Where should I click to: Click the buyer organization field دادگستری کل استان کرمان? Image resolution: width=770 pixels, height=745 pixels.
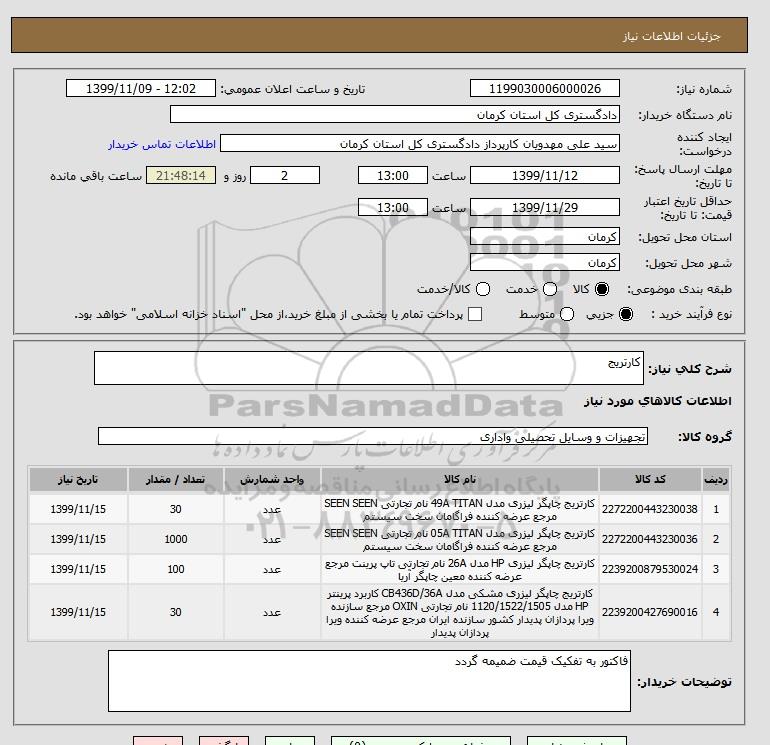click(395, 114)
